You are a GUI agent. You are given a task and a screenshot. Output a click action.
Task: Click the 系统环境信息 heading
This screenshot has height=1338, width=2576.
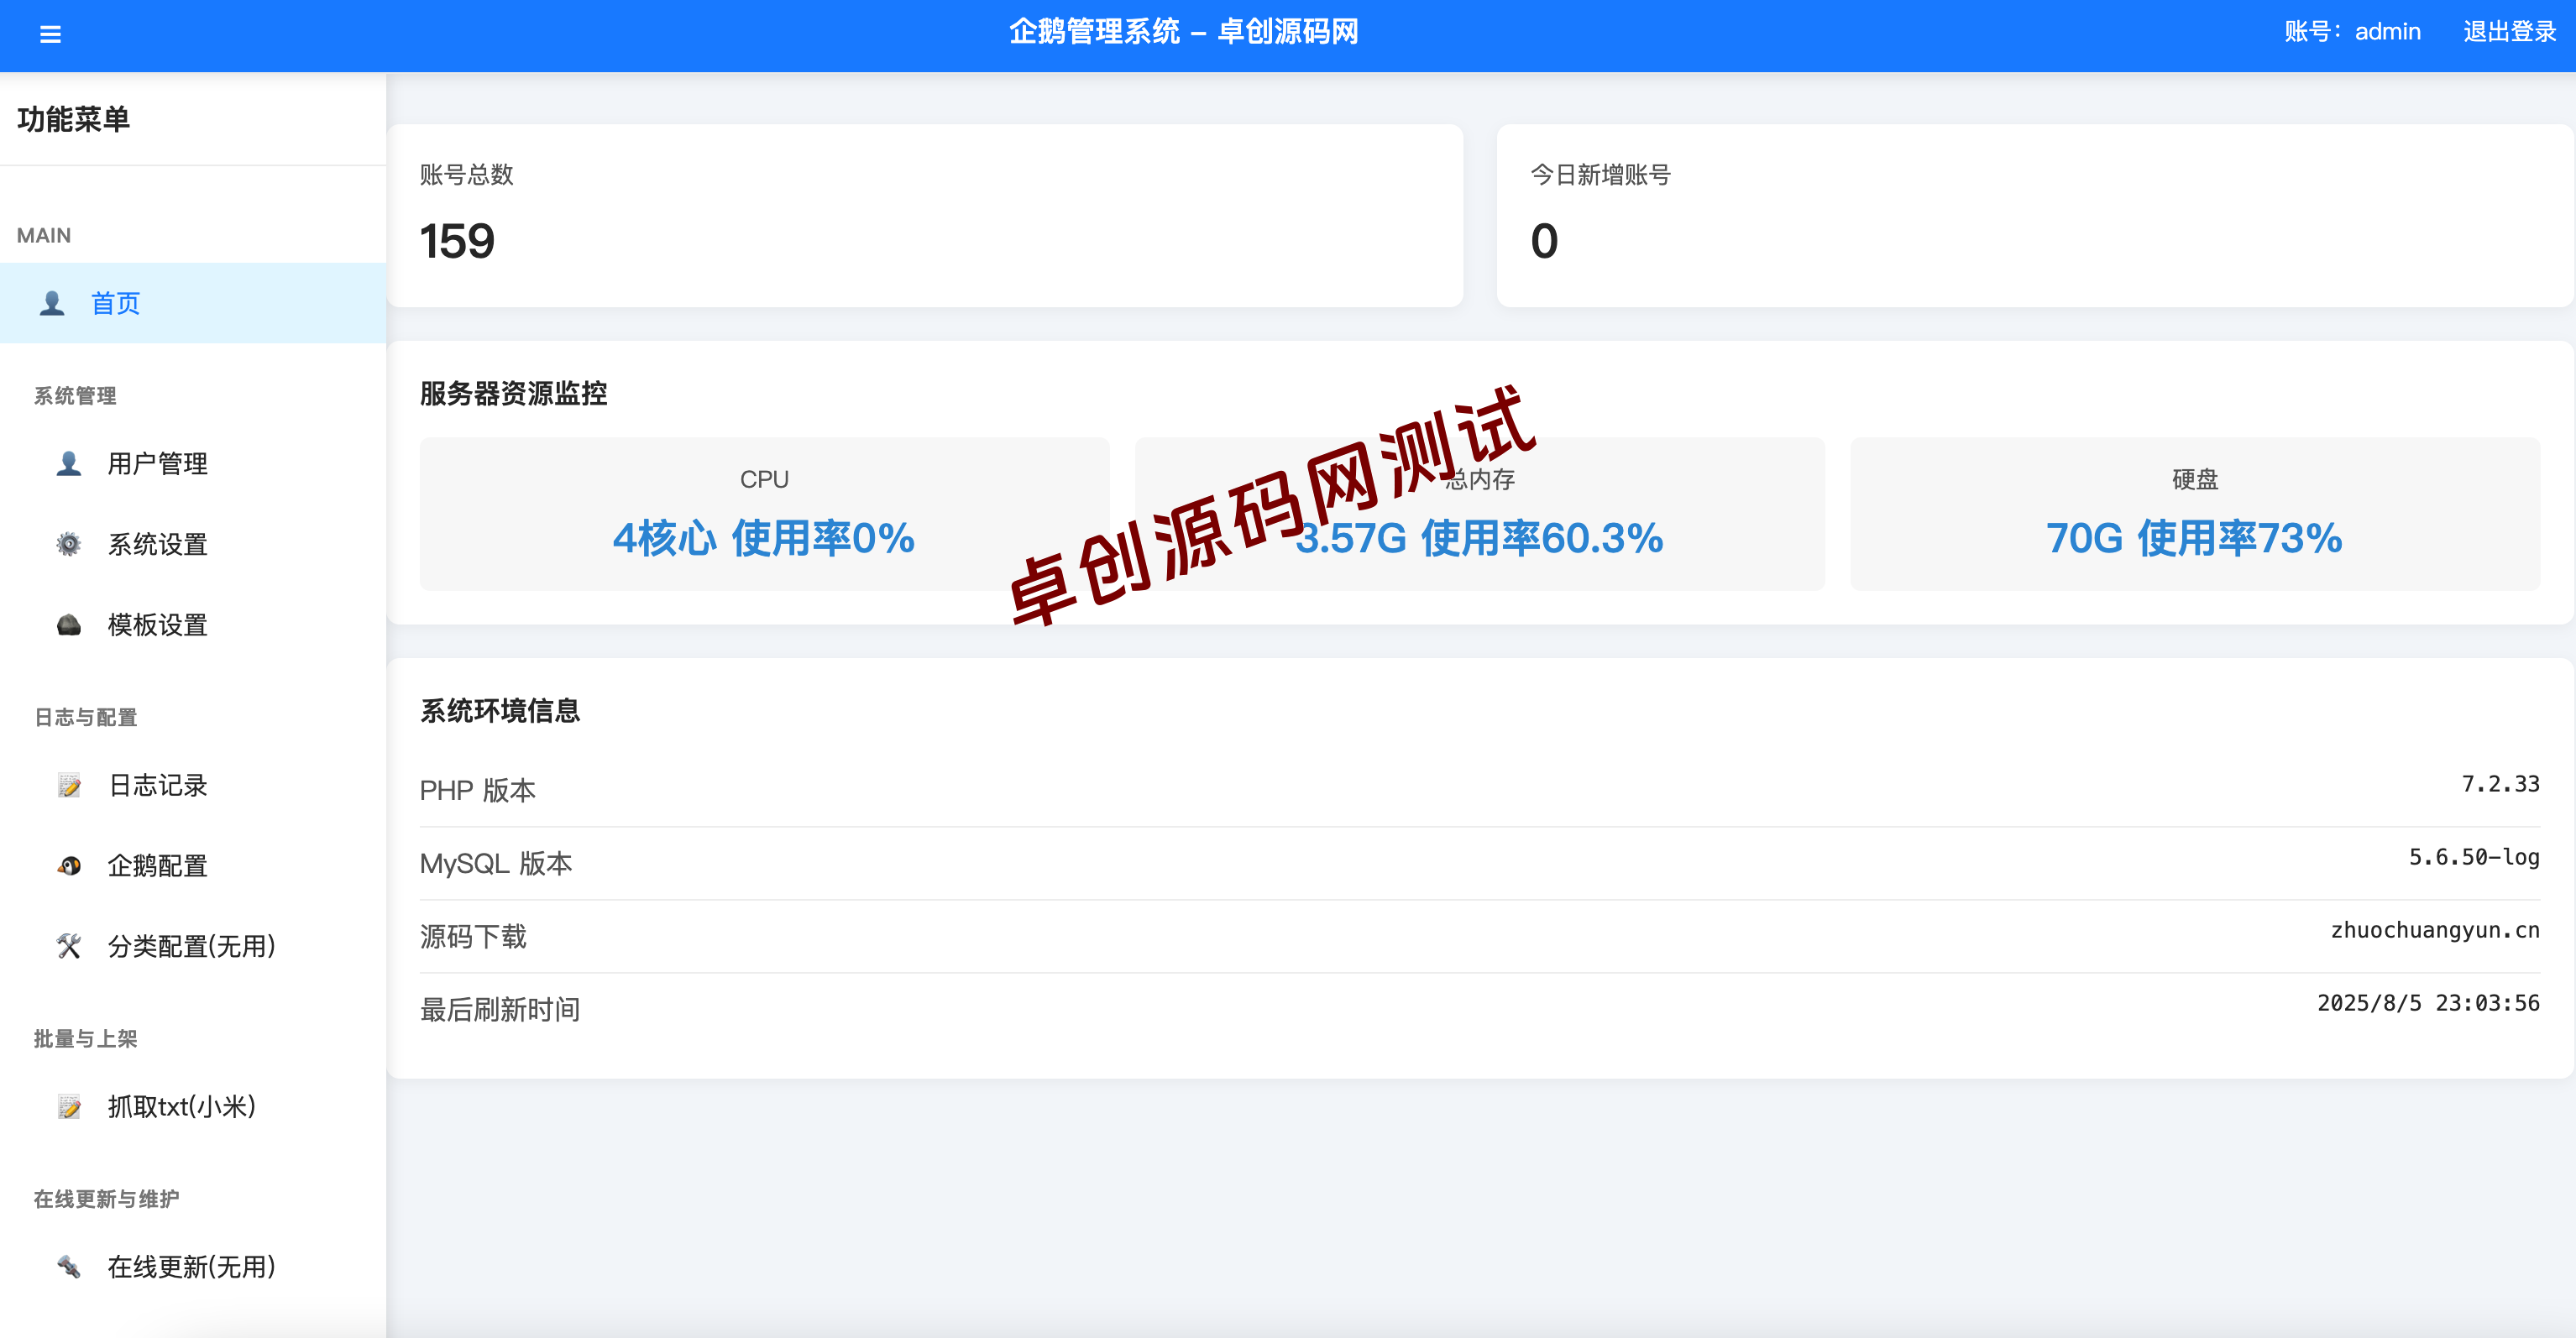pos(500,711)
